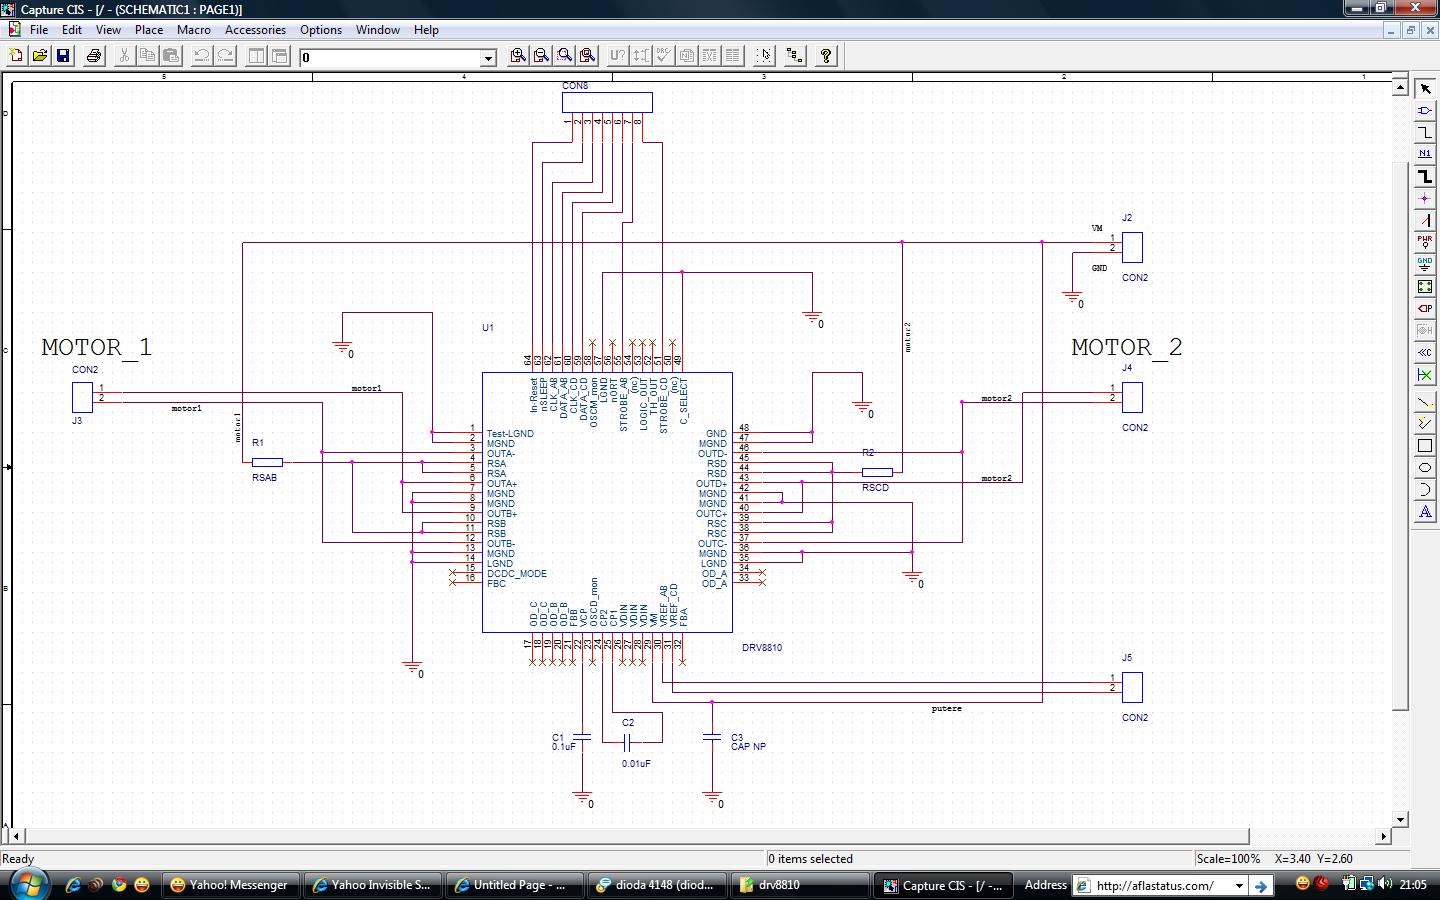
Task: Select the Place Hierarchical Block tool
Action: click(x=1425, y=286)
